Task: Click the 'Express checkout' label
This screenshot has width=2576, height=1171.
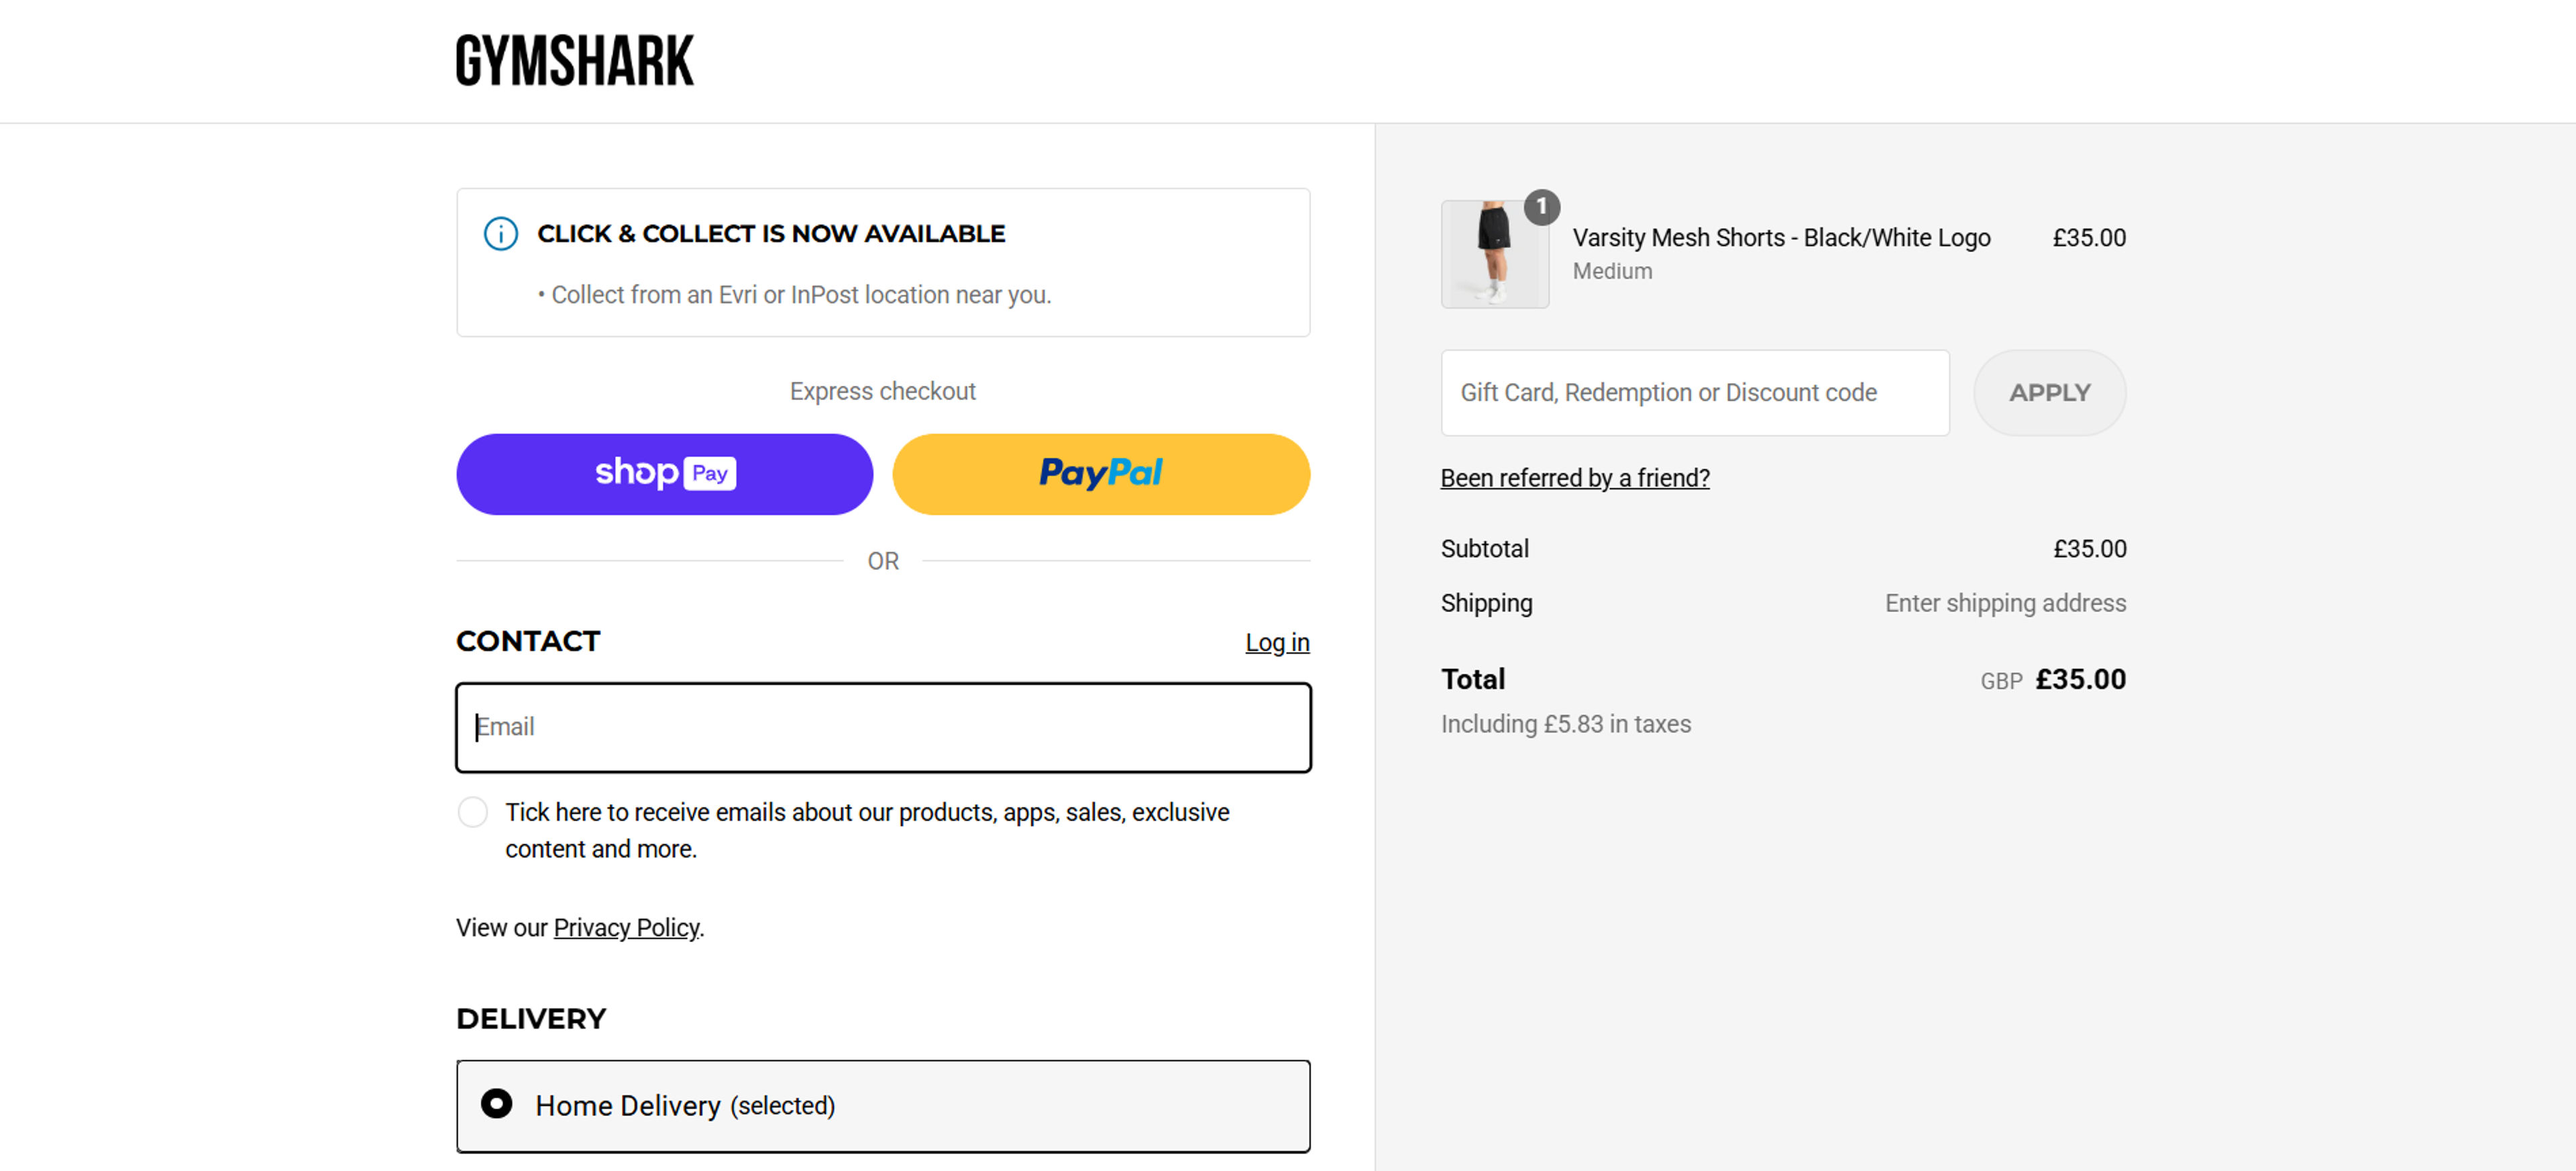Action: [x=883, y=391]
